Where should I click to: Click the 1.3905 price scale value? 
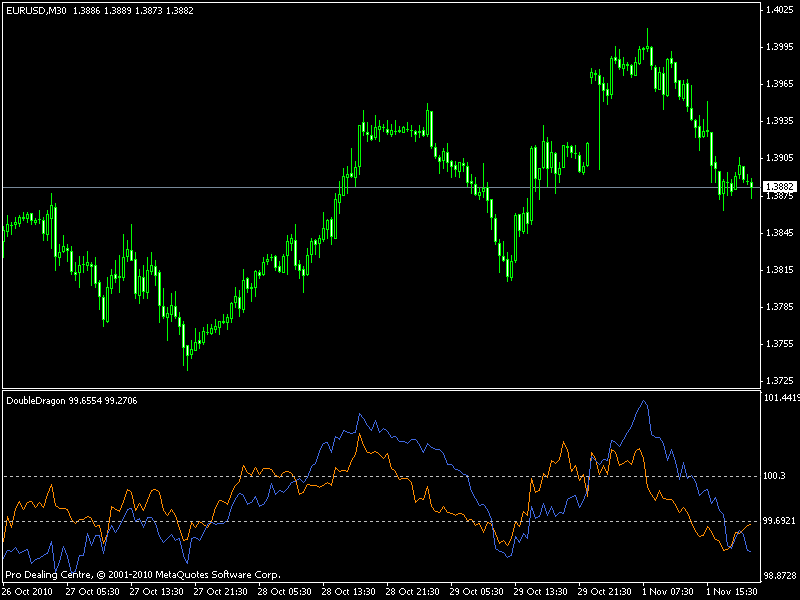point(779,158)
